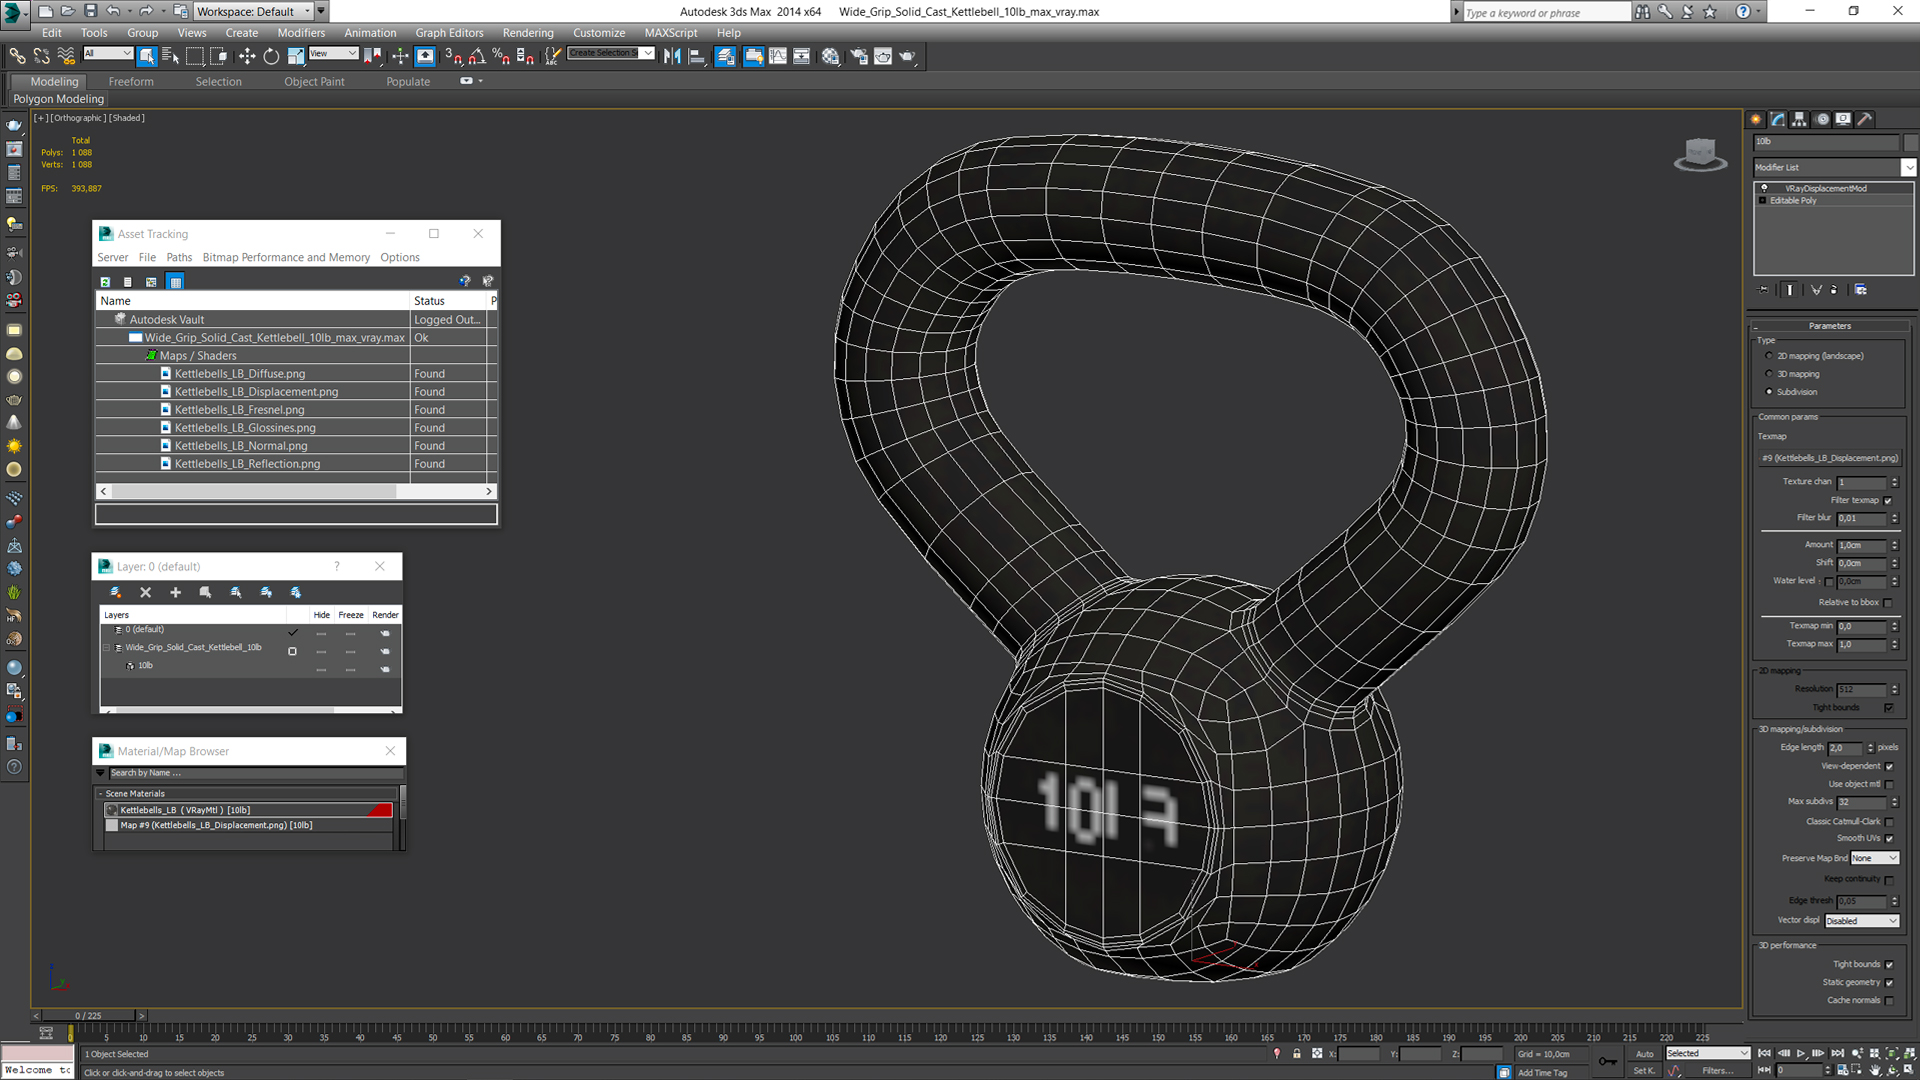Toggle the Angle Snap icon
The image size is (1920, 1080).
(477, 57)
